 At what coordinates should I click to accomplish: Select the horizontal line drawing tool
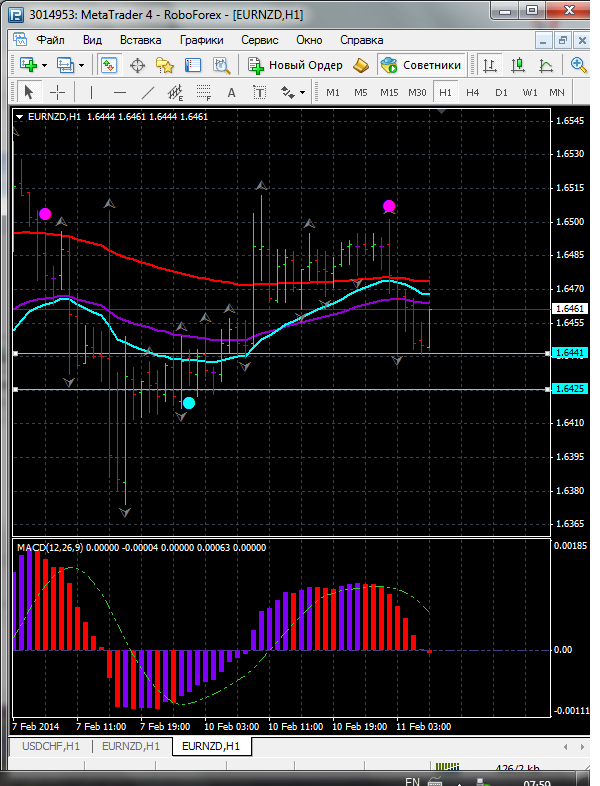120,92
